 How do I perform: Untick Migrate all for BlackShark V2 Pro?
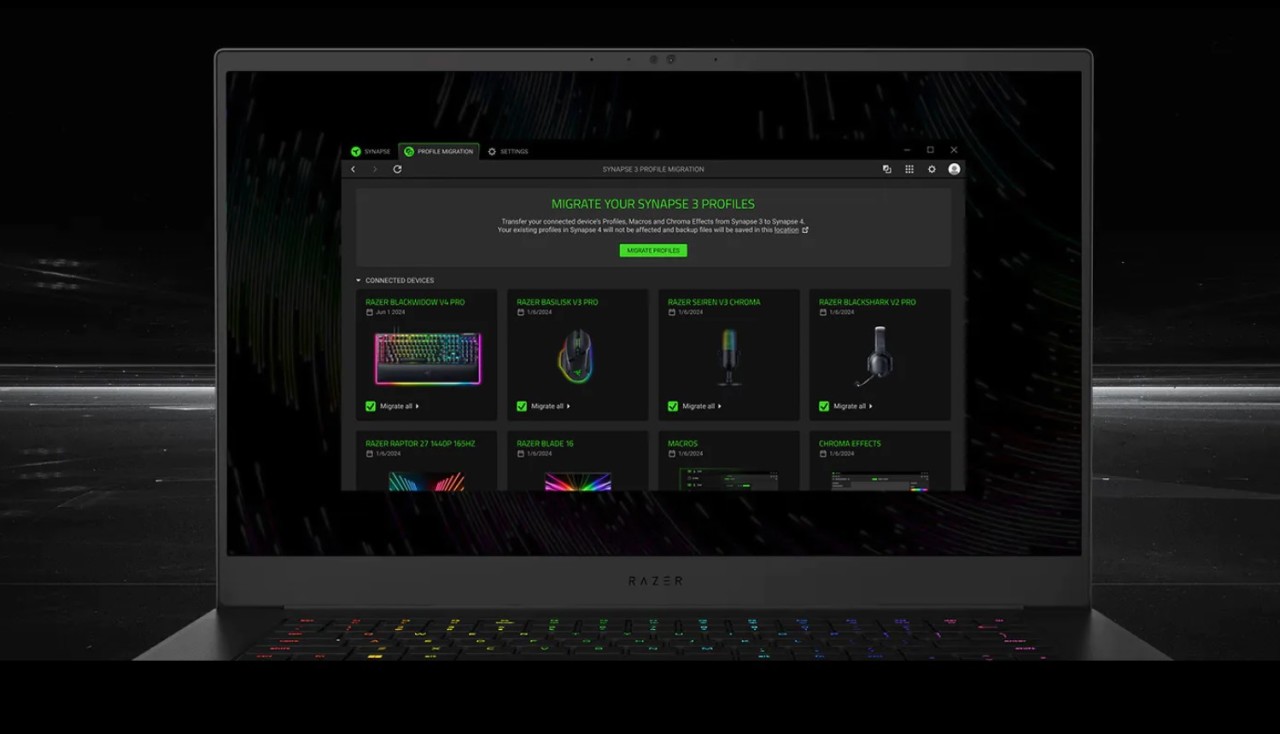tap(824, 406)
